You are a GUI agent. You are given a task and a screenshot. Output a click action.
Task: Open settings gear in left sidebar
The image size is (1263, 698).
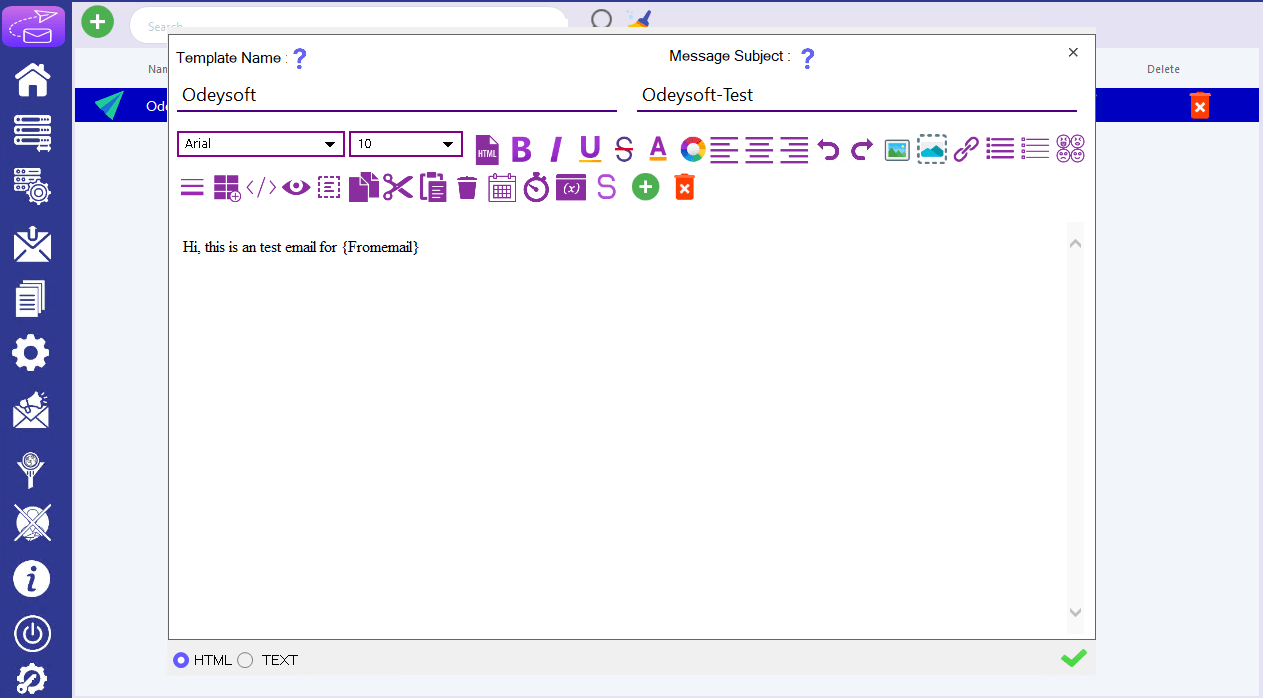point(31,353)
